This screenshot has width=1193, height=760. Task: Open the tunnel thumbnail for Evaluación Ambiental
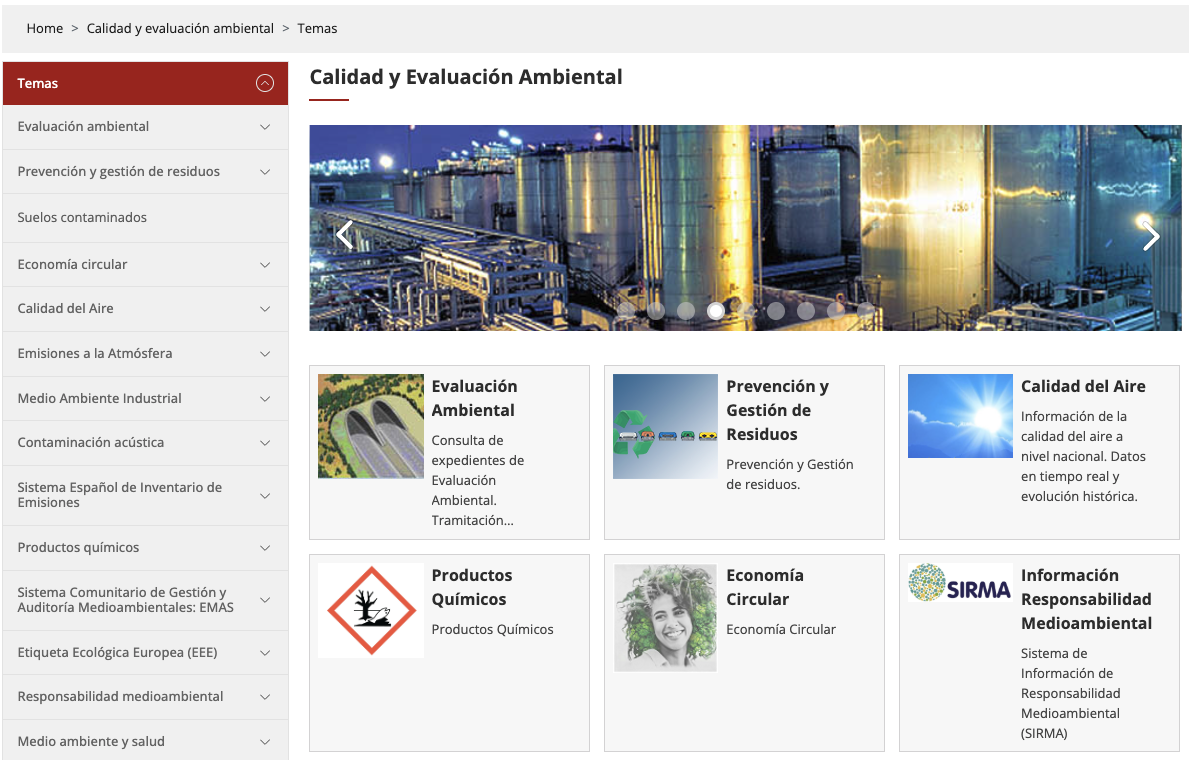[371, 426]
